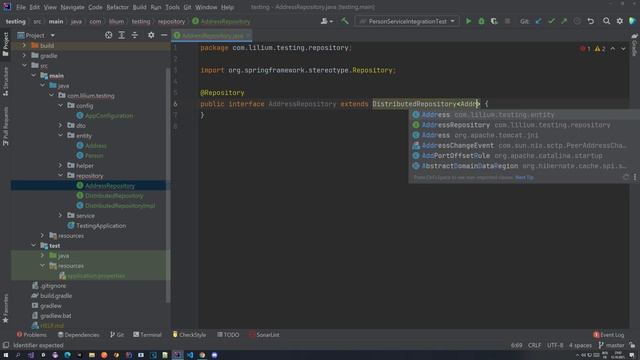Expand all icon in Project panel
The image size is (640, 360).
122,36
